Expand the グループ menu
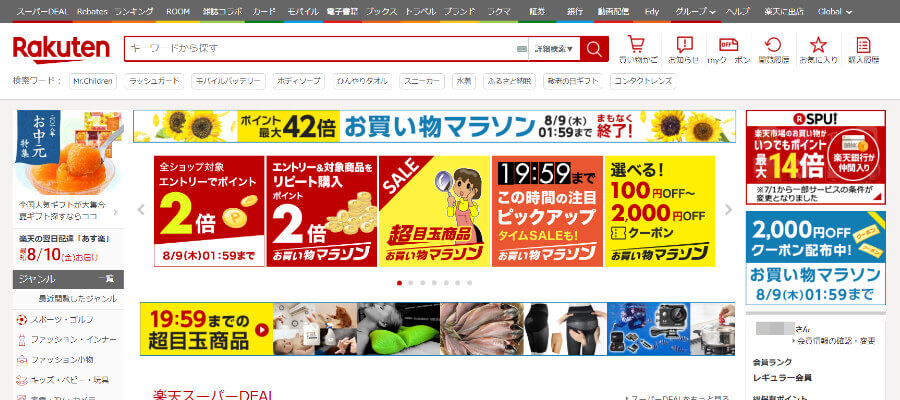Viewport: 900px width, 400px height. point(695,11)
